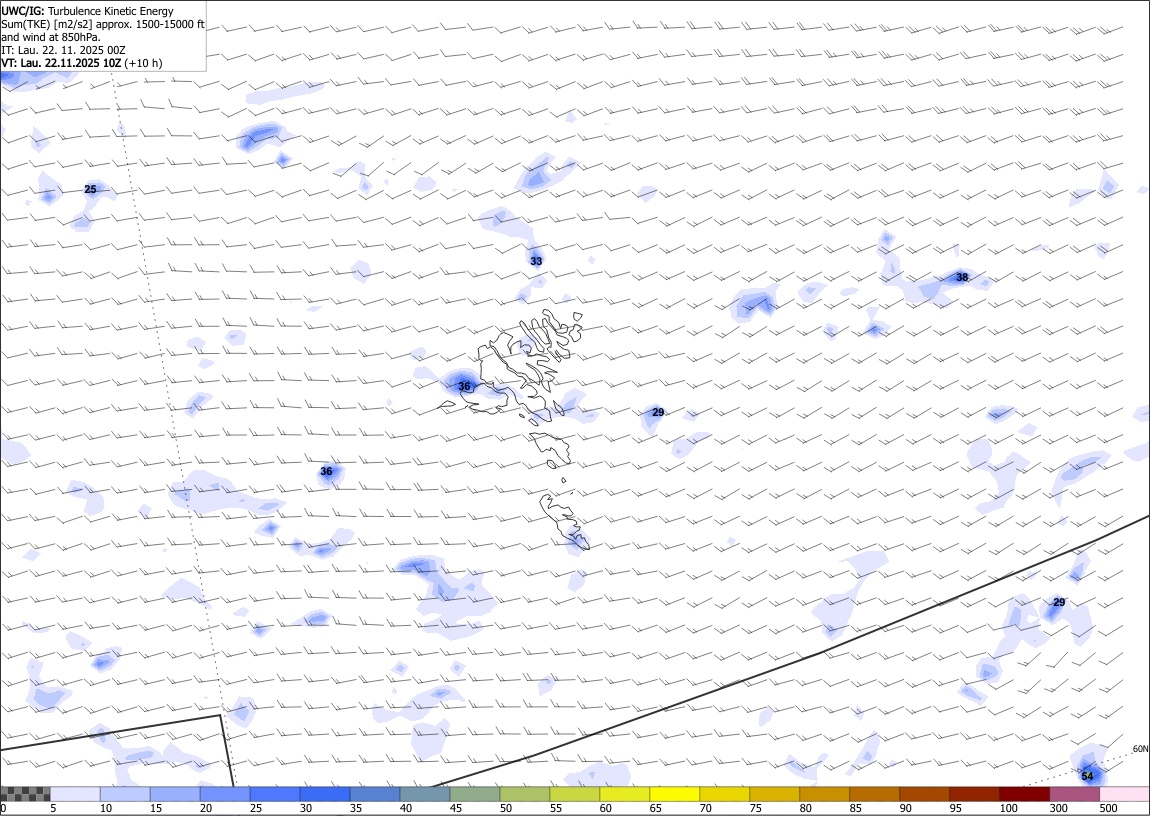Screen dimensions: 1150x816
Task: Click the checkered 0–5 legend swatch
Action: click(26, 794)
